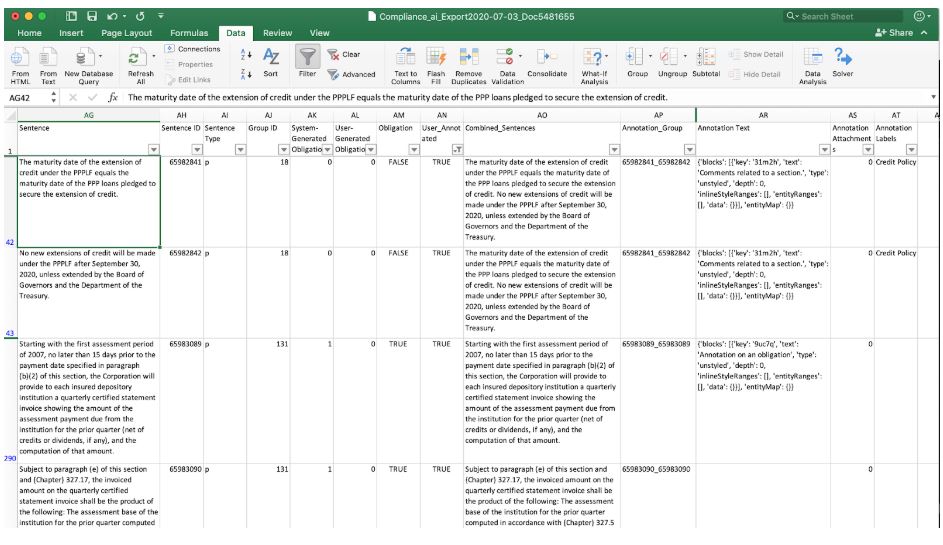943x545 pixels.
Task: Select column header AO
Action: pyautogui.click(x=542, y=115)
